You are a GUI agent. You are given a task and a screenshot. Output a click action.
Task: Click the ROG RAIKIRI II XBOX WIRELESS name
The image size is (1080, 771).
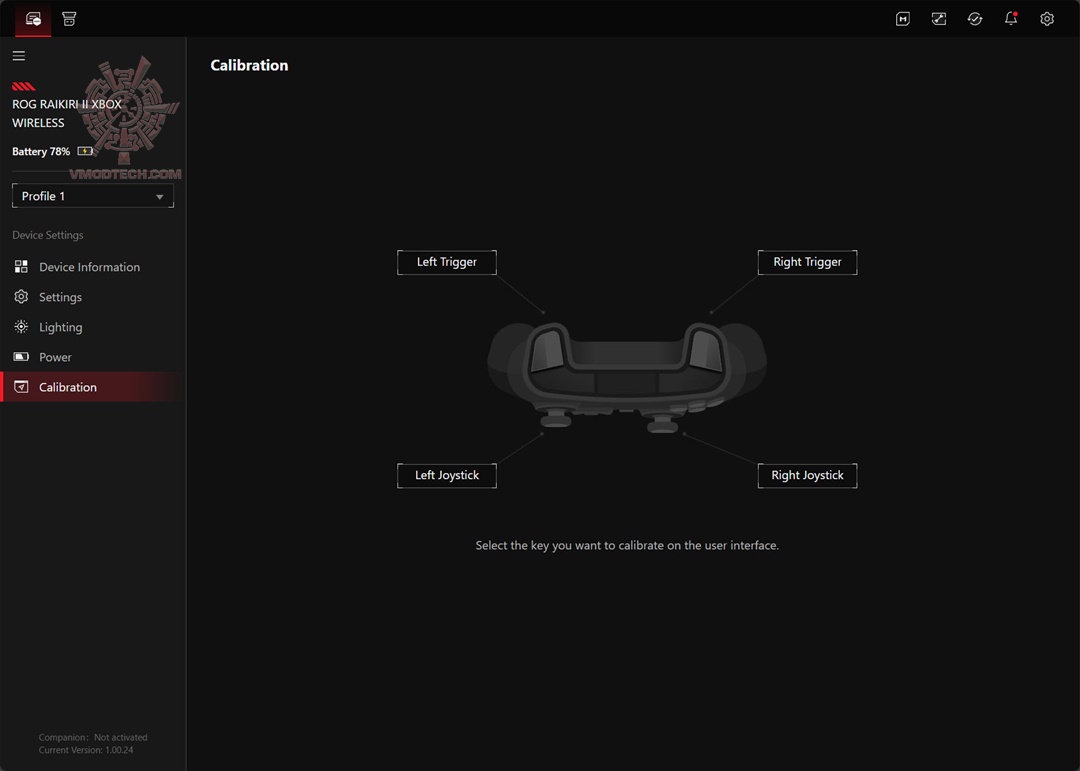point(67,114)
